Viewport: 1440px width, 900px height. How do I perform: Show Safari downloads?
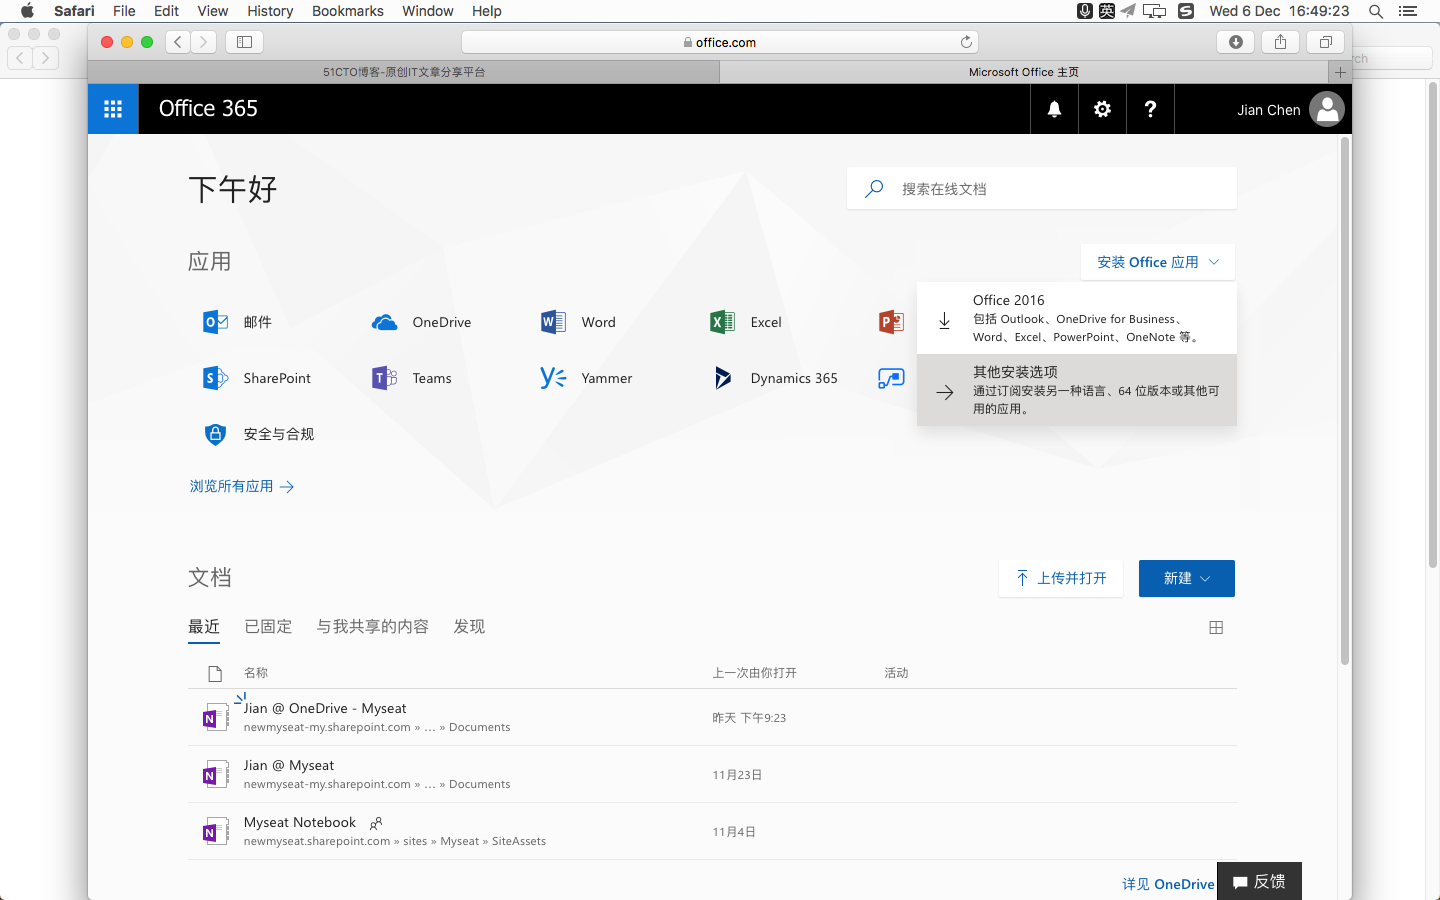pos(1236,41)
